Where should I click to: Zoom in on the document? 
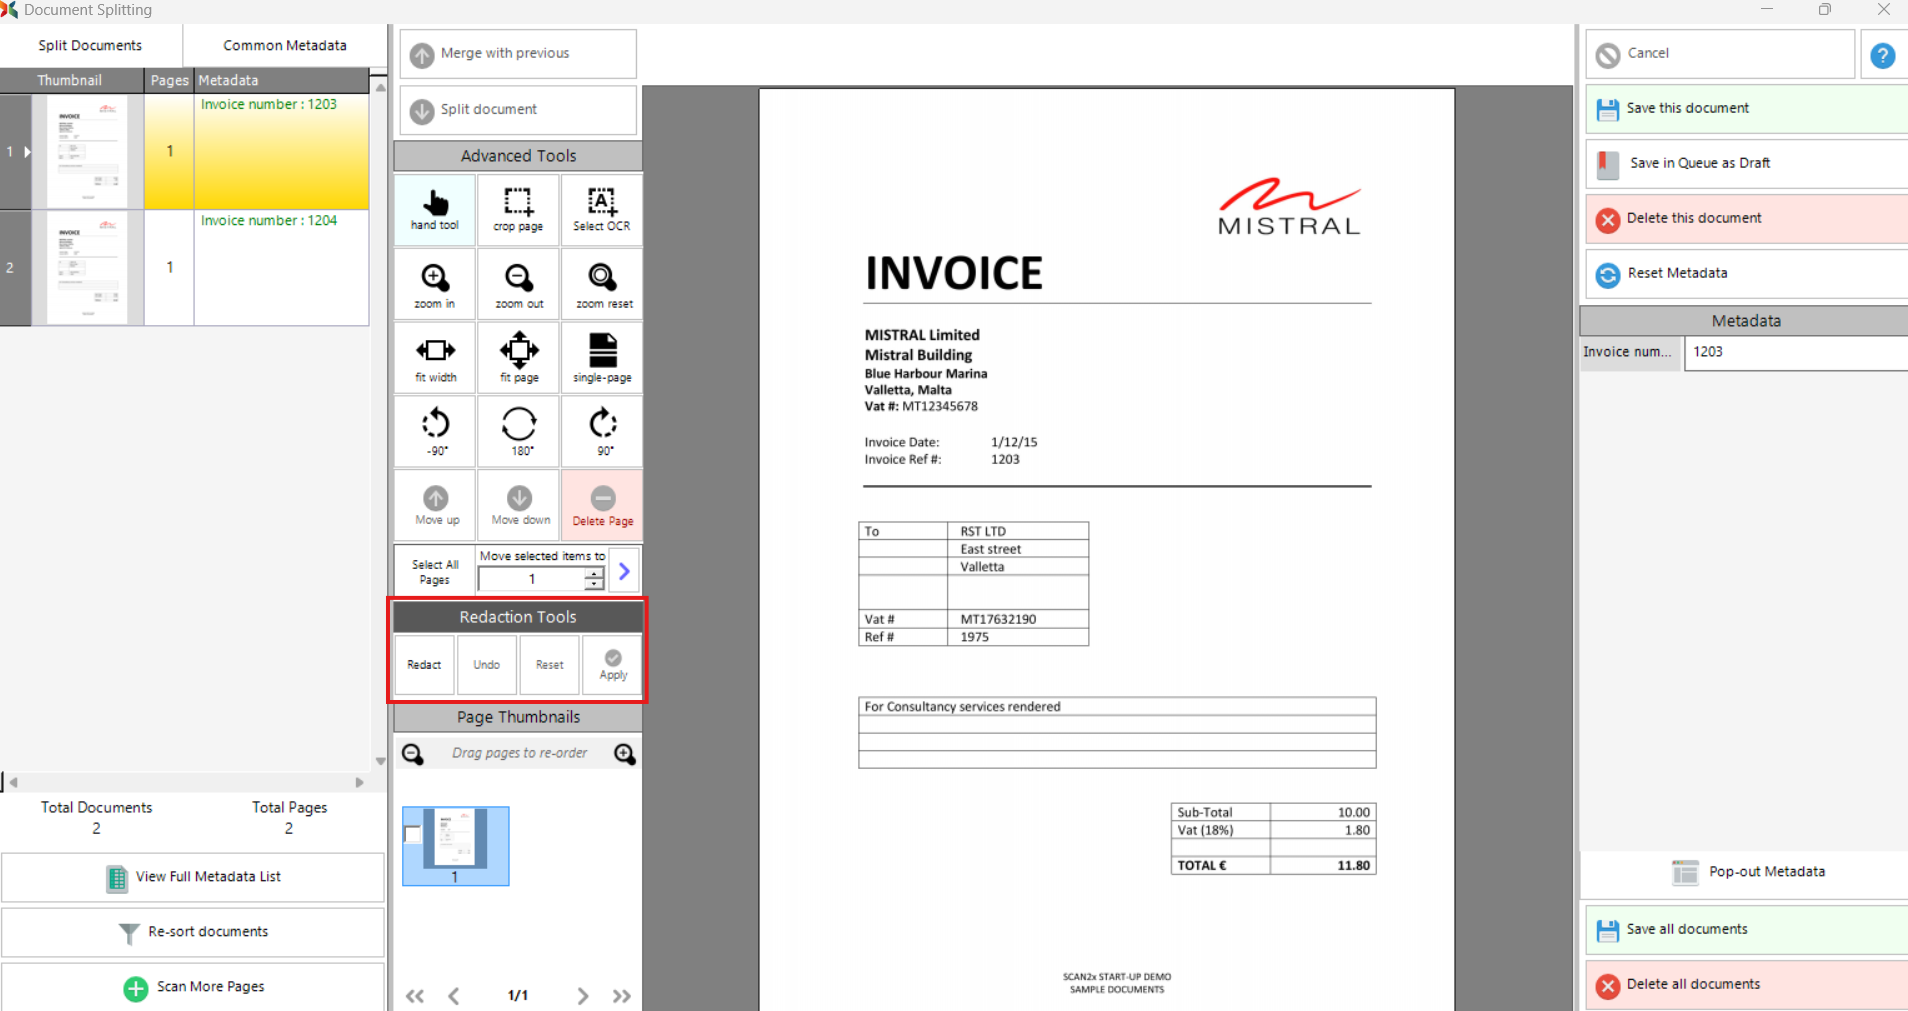tap(435, 284)
